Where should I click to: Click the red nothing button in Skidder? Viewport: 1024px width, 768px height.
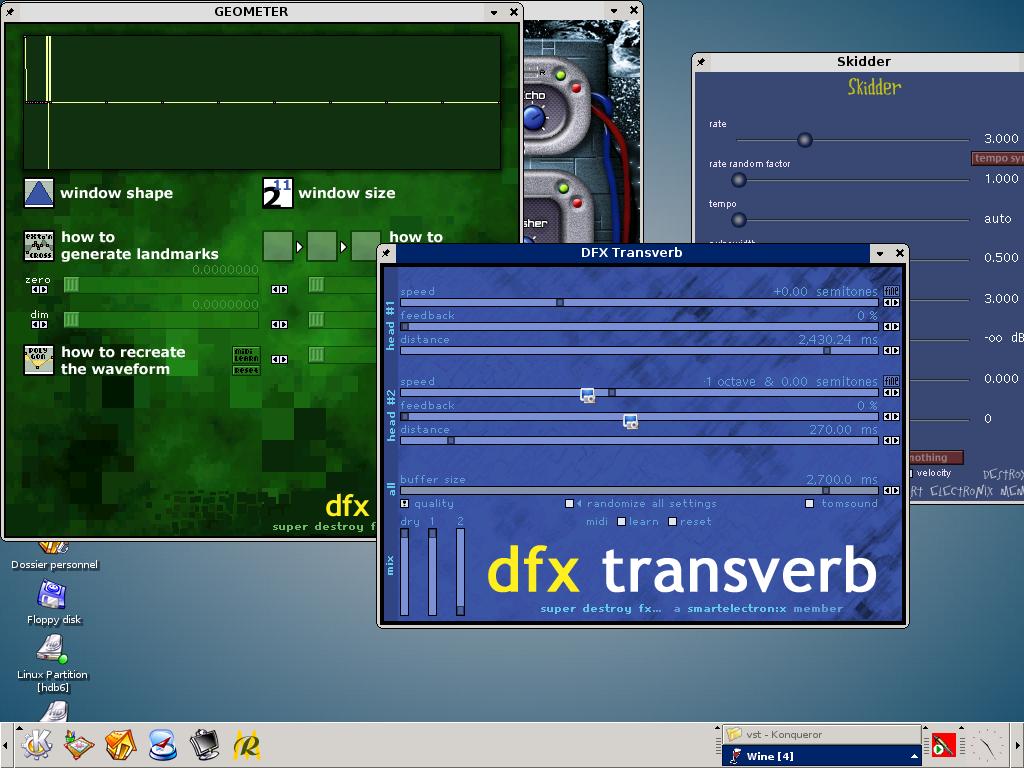[936, 458]
